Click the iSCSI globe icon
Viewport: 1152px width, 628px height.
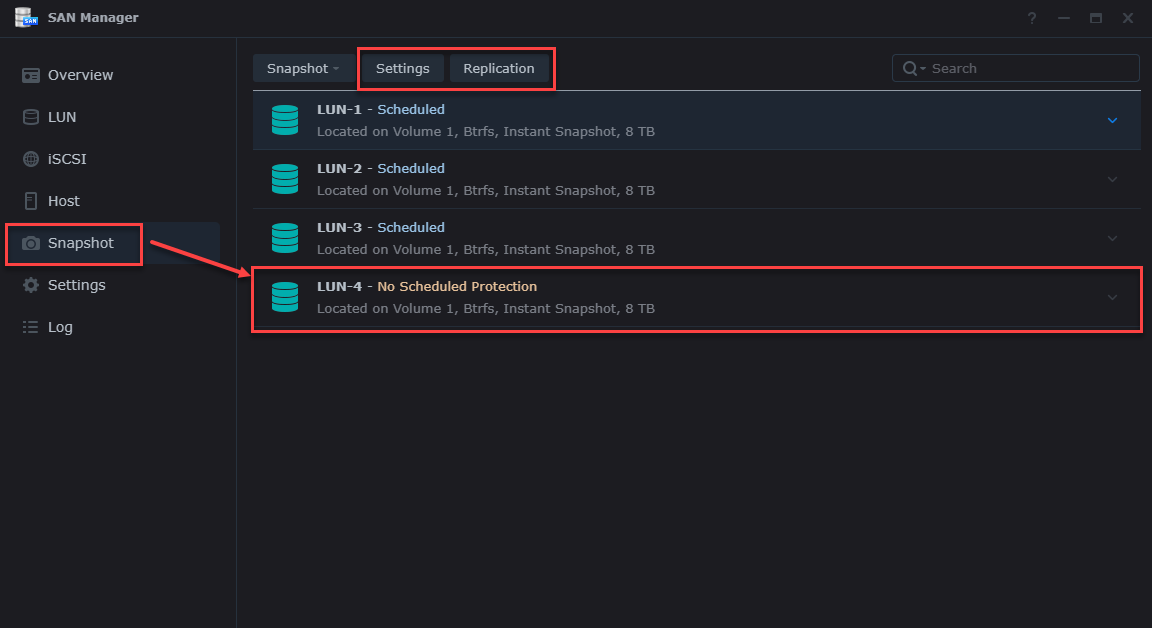point(31,159)
